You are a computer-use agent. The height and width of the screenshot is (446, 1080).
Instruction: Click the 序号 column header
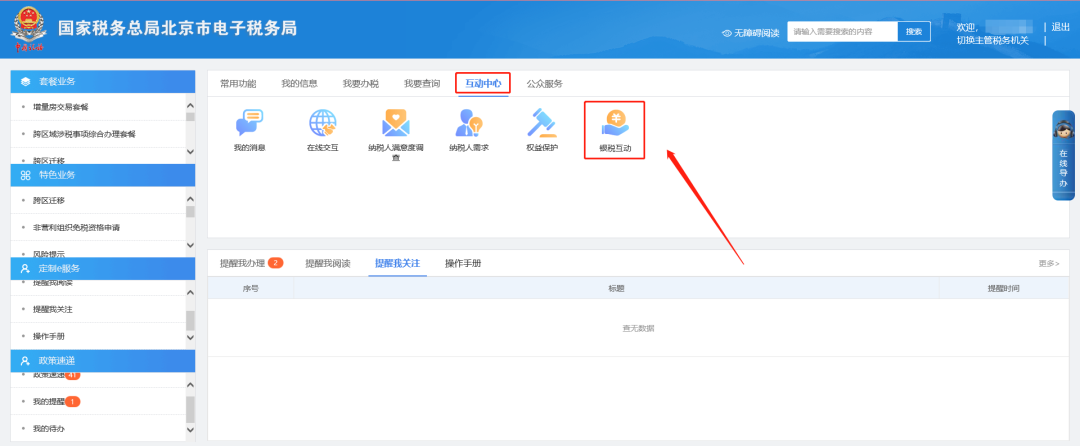[x=251, y=288]
